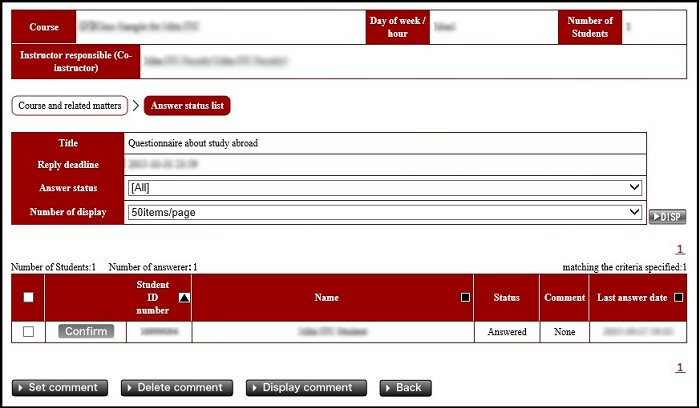Expand the Number of display dropdown
Image resolution: width=700 pixels, height=408 pixels.
[385, 212]
